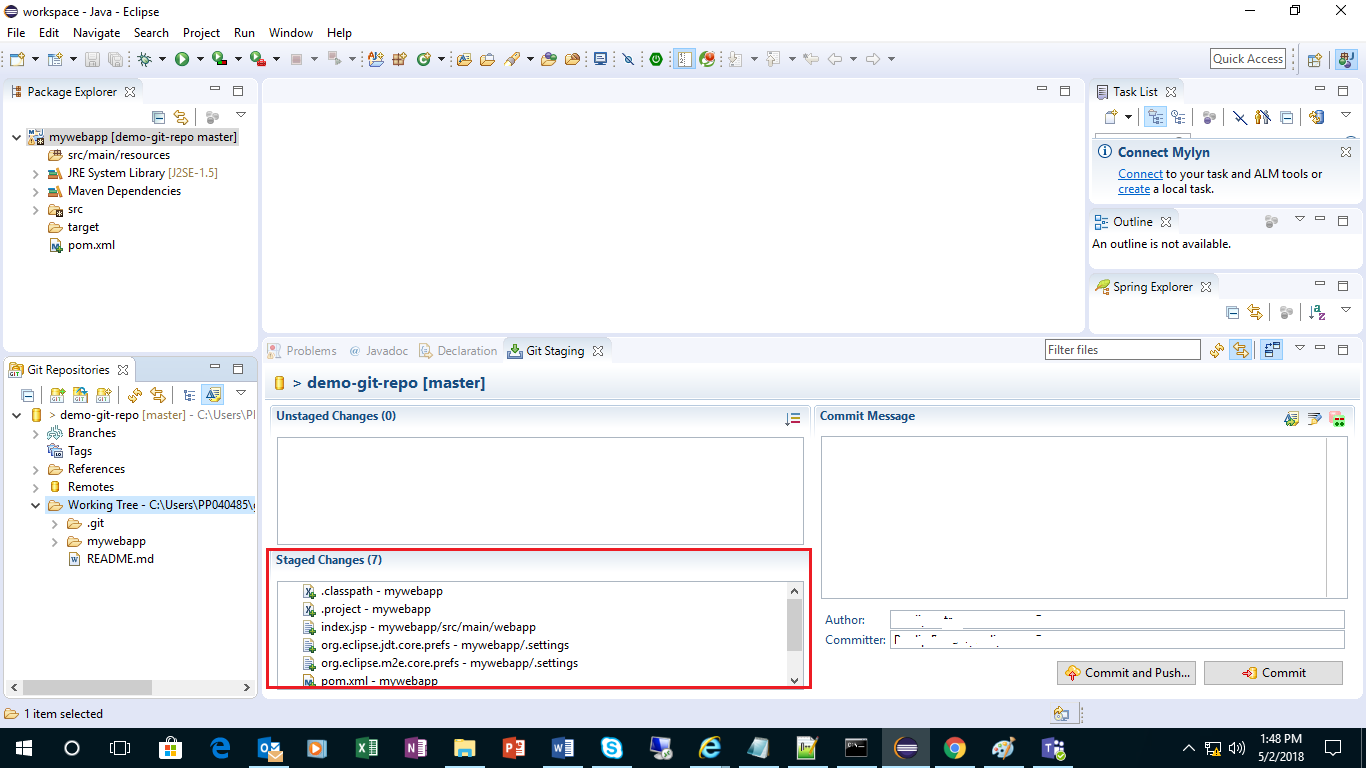This screenshot has height=768, width=1366.
Task: Expand the Branches node in Git Repositories
Action: (x=36, y=433)
